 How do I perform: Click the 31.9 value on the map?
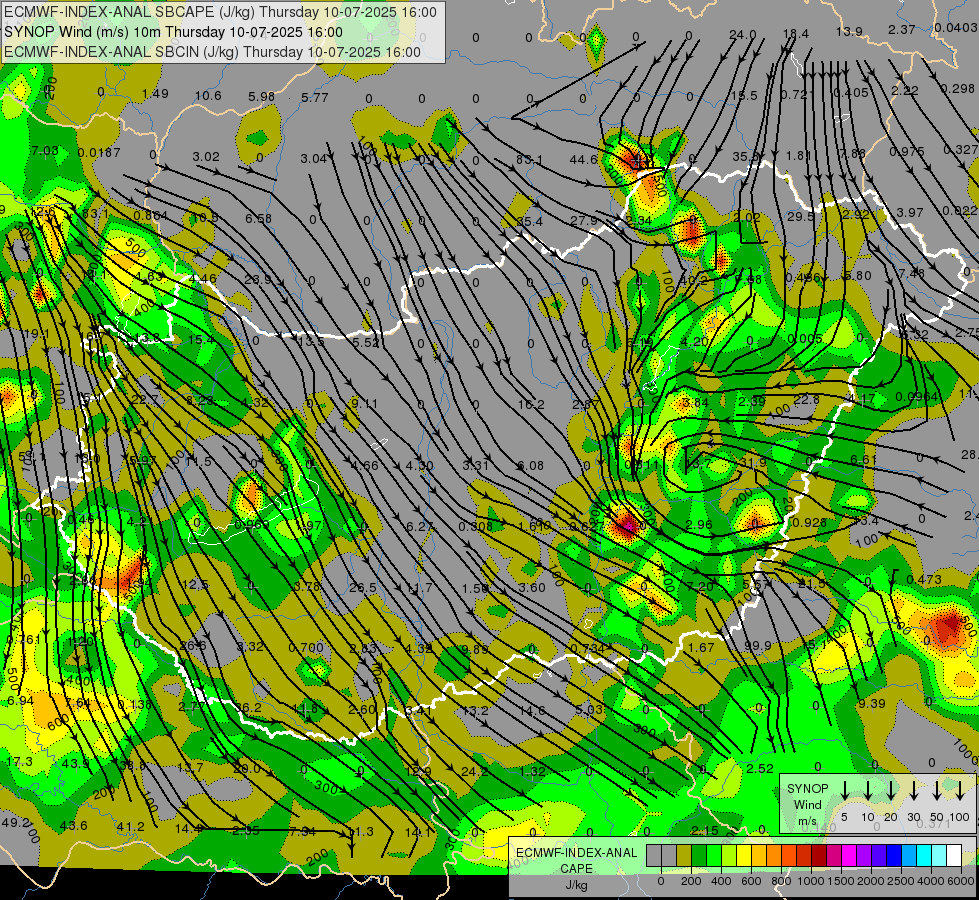coord(753,463)
